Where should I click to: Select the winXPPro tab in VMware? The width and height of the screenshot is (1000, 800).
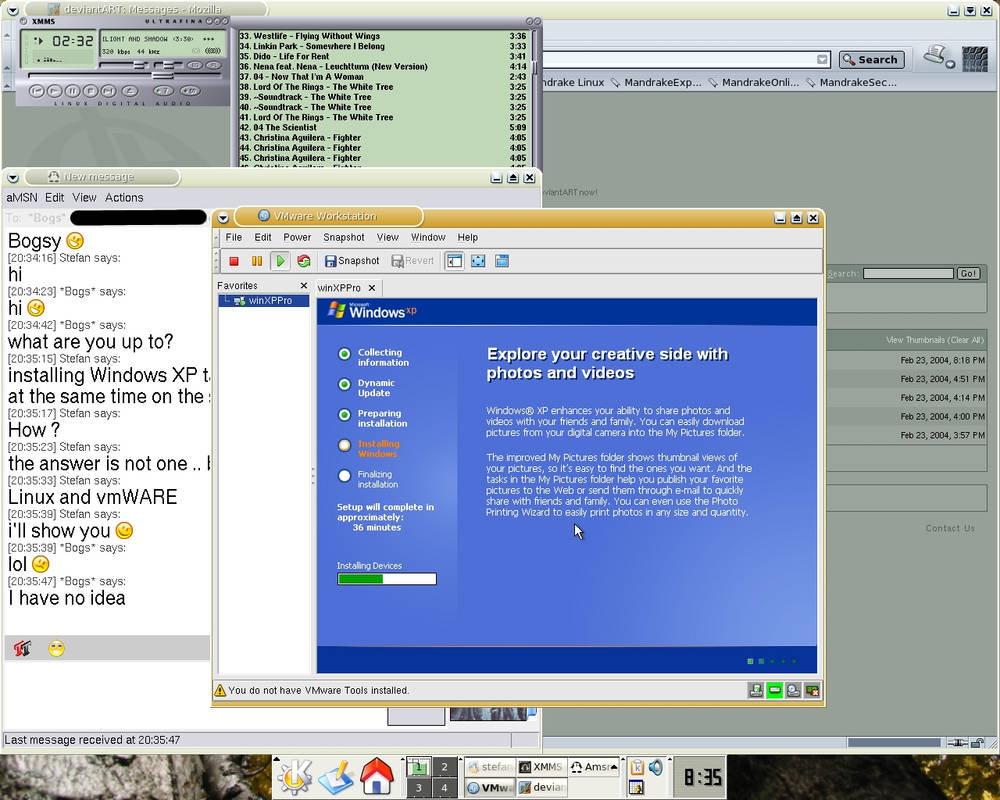click(x=339, y=288)
